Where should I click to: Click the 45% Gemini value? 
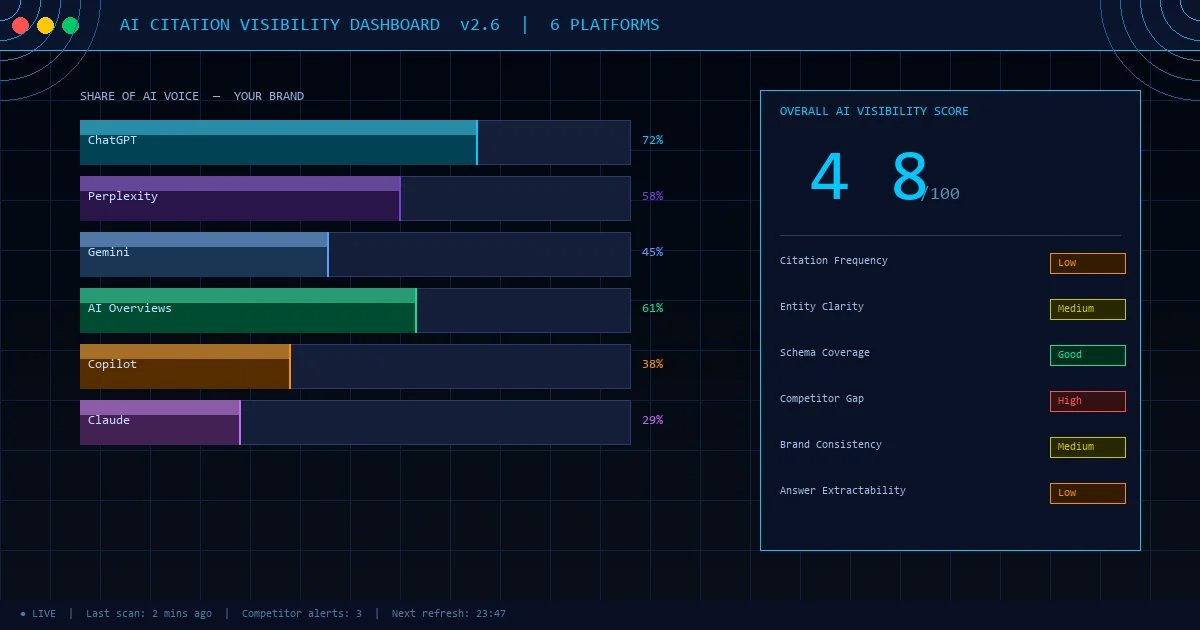pyautogui.click(x=652, y=252)
